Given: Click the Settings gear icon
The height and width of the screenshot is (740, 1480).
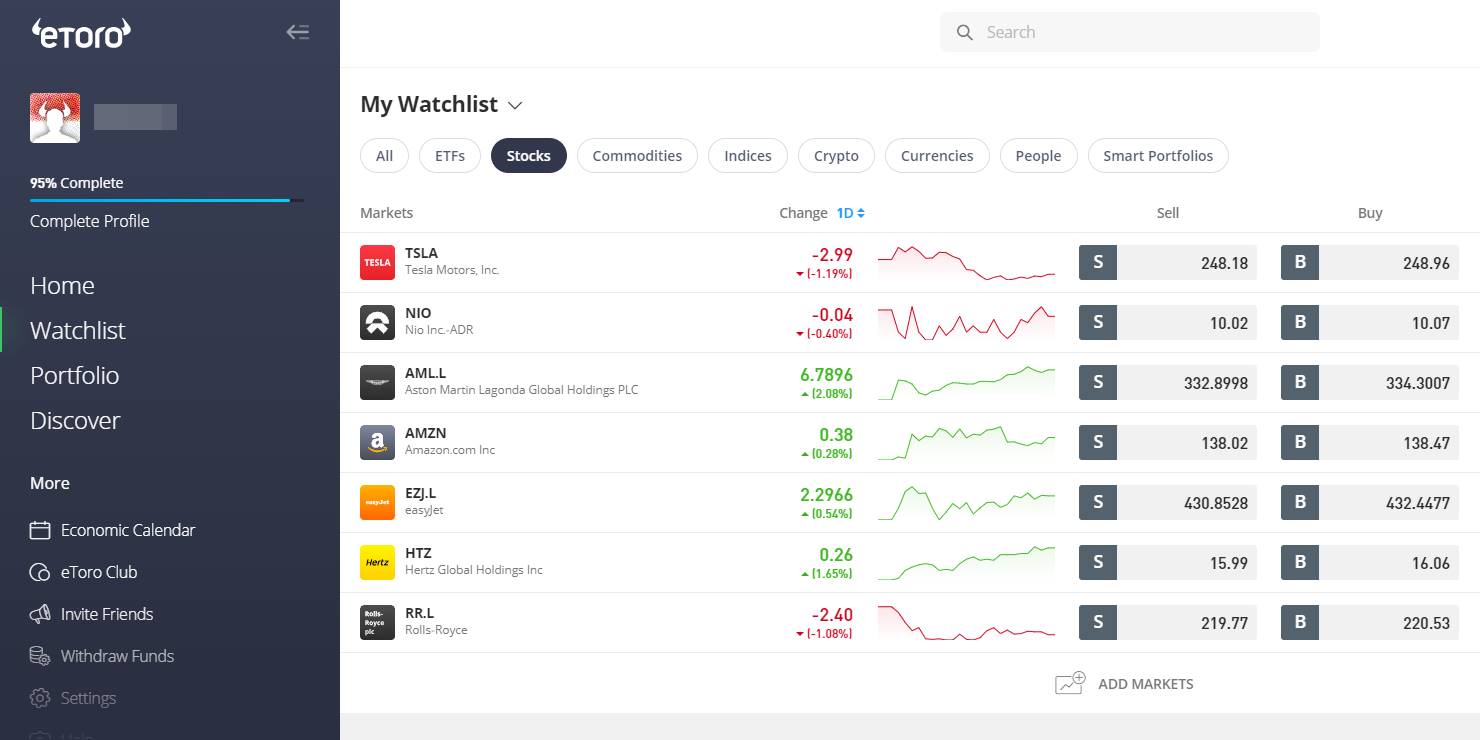Looking at the screenshot, I should pos(40,698).
